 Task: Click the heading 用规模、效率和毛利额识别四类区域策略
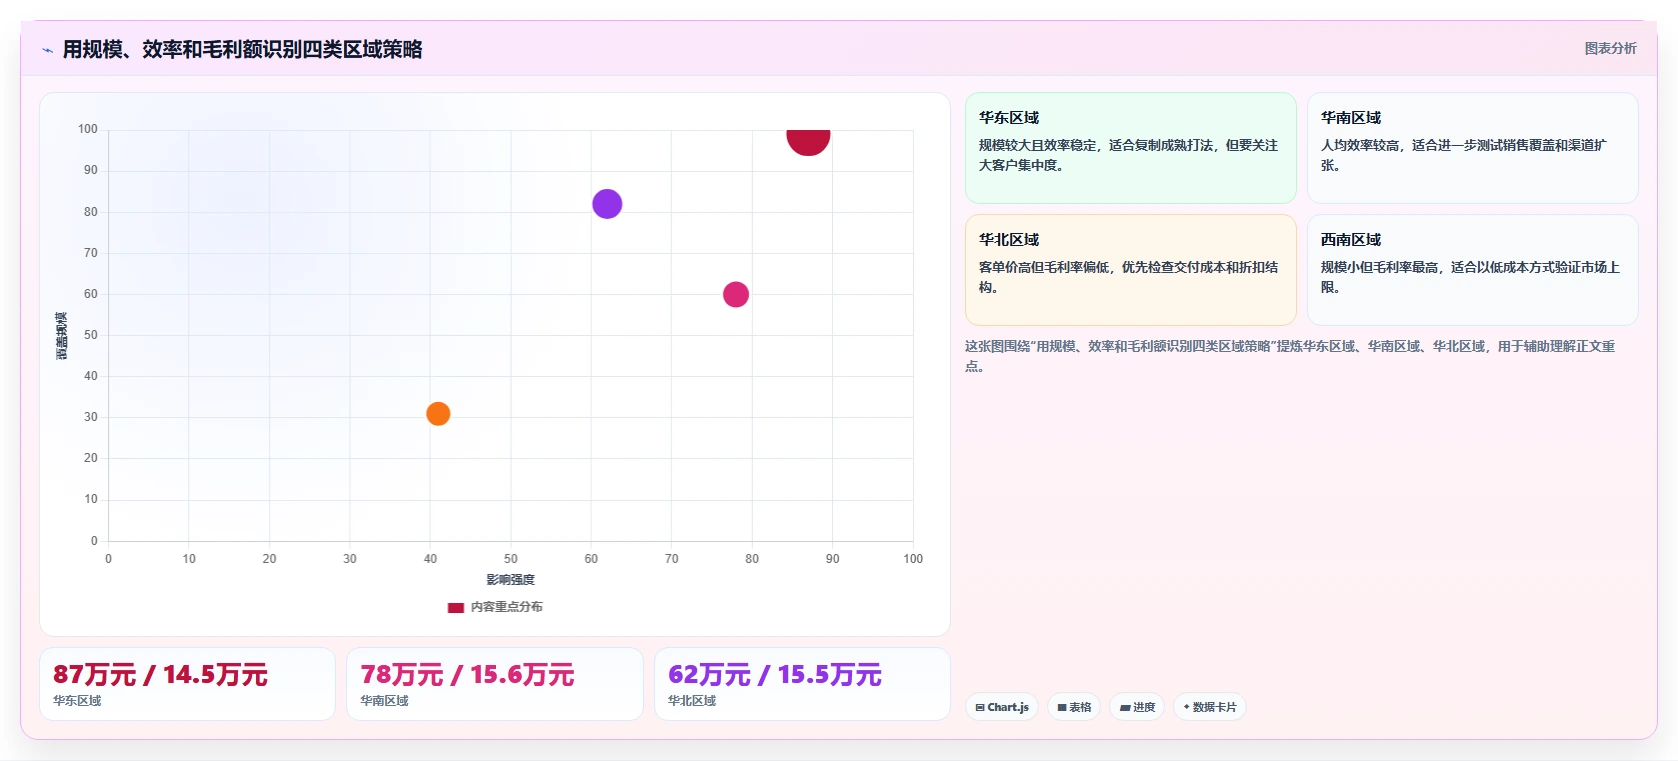(242, 49)
